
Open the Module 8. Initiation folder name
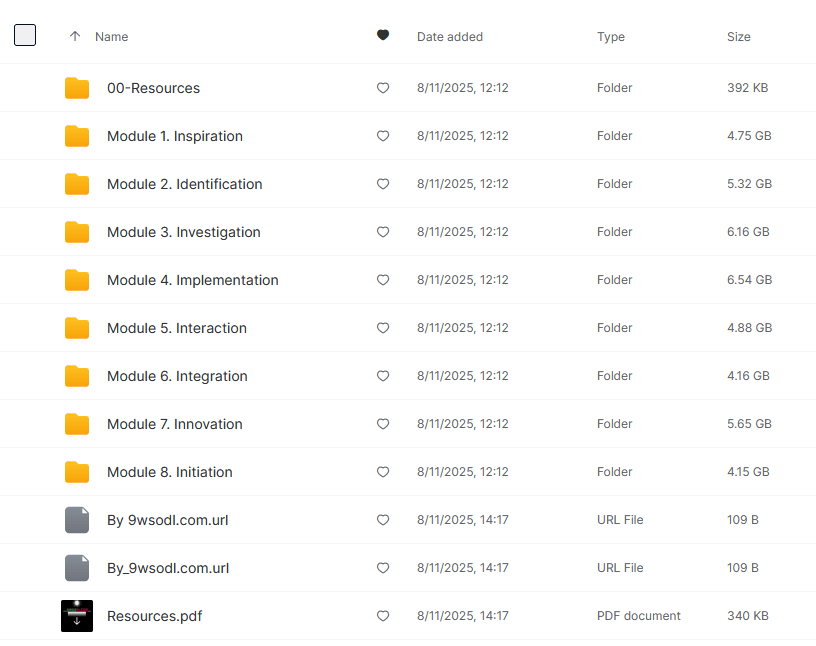point(169,472)
